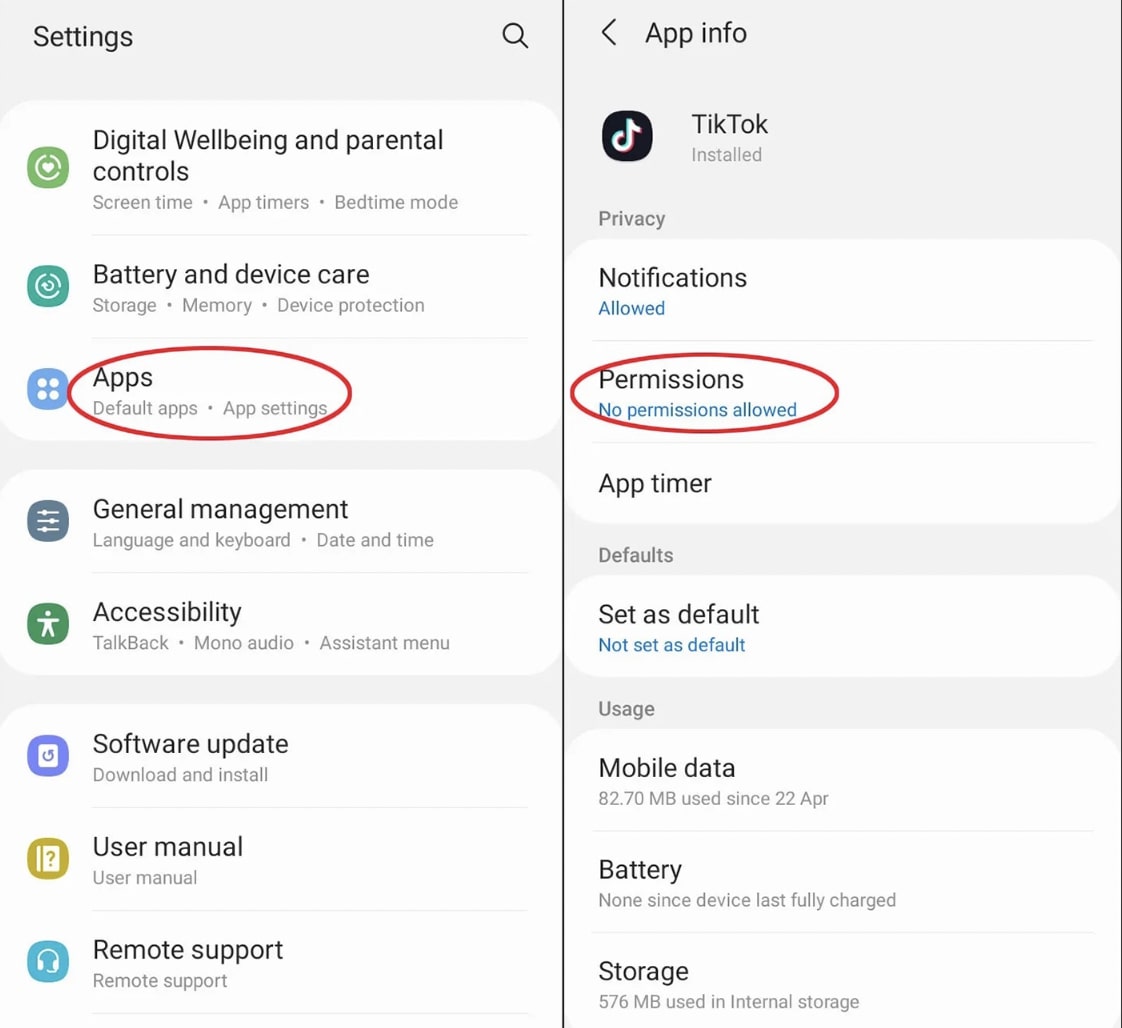The height and width of the screenshot is (1028, 1122).
Task: Tap the Remote support headset icon
Action: point(48,963)
